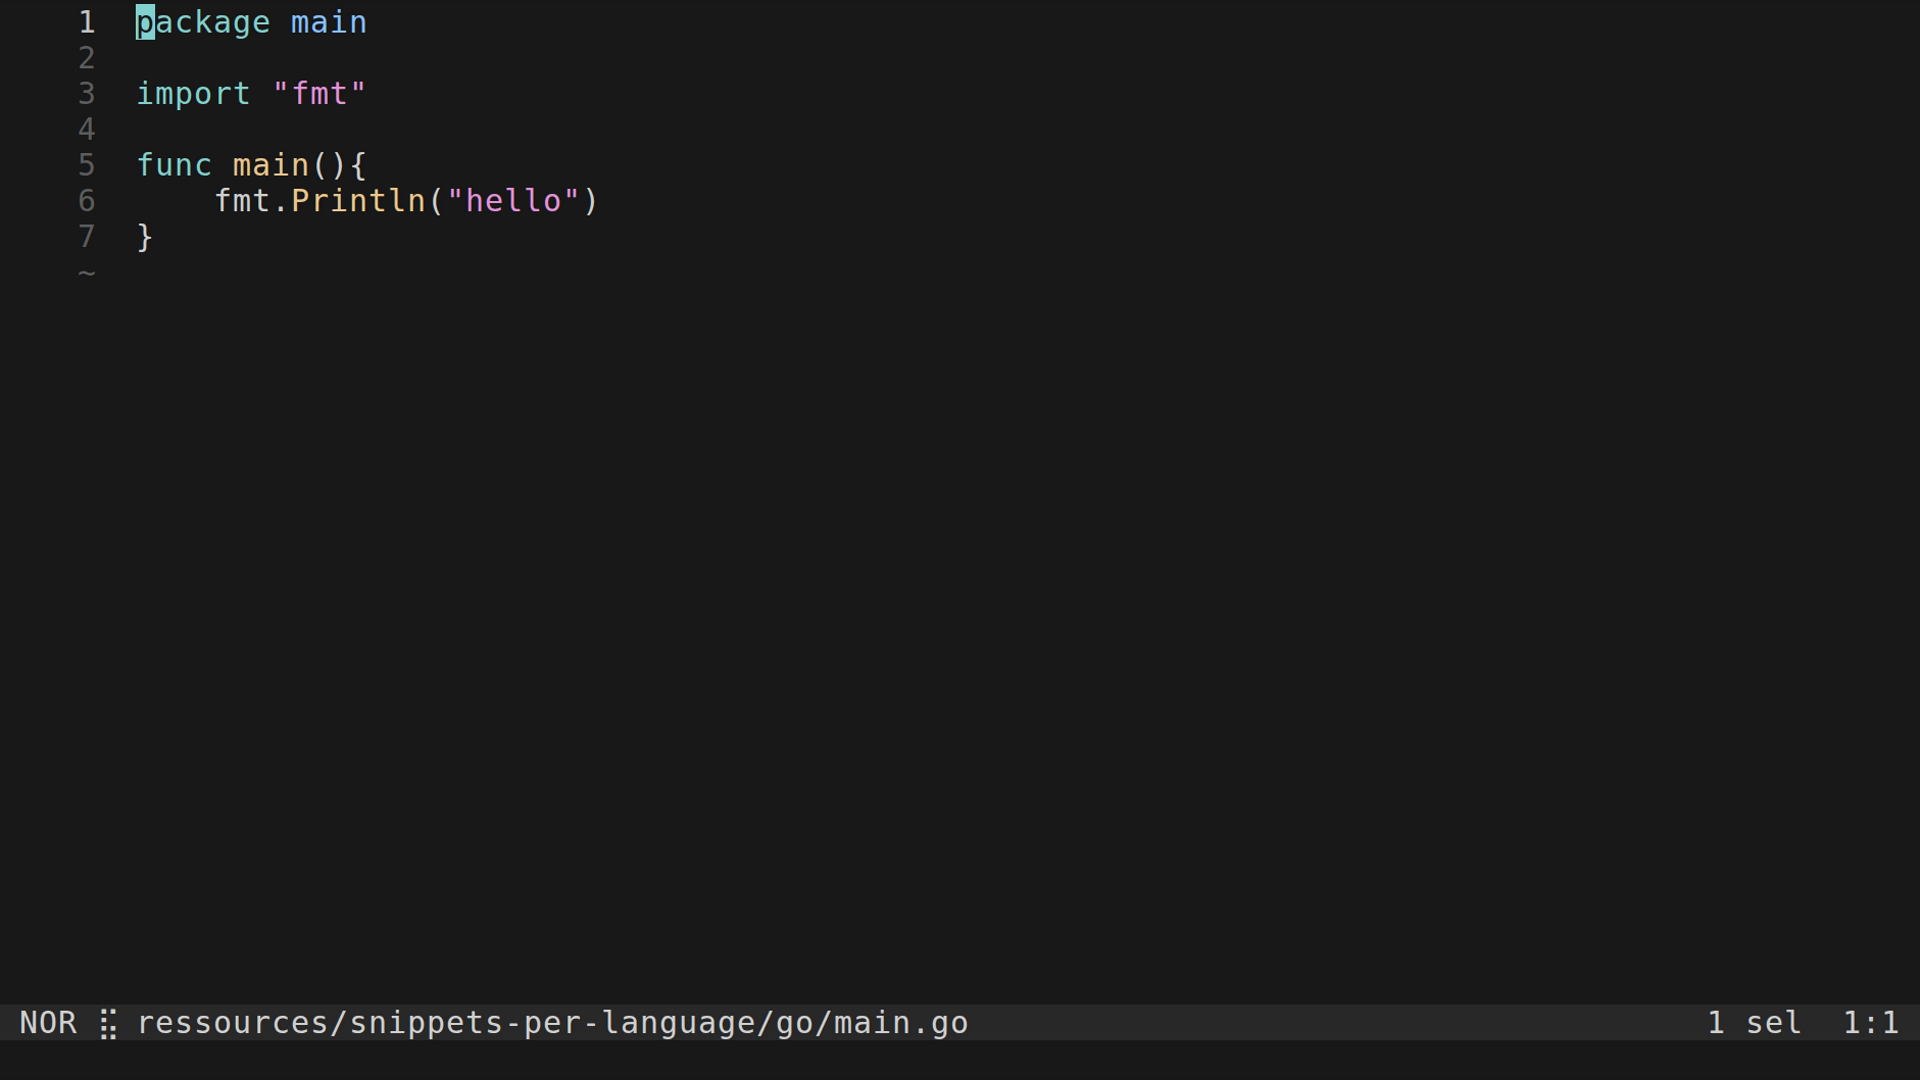Screen dimensions: 1920x1080
Task: Click line number 5 in gutter
Action: click(x=87, y=165)
